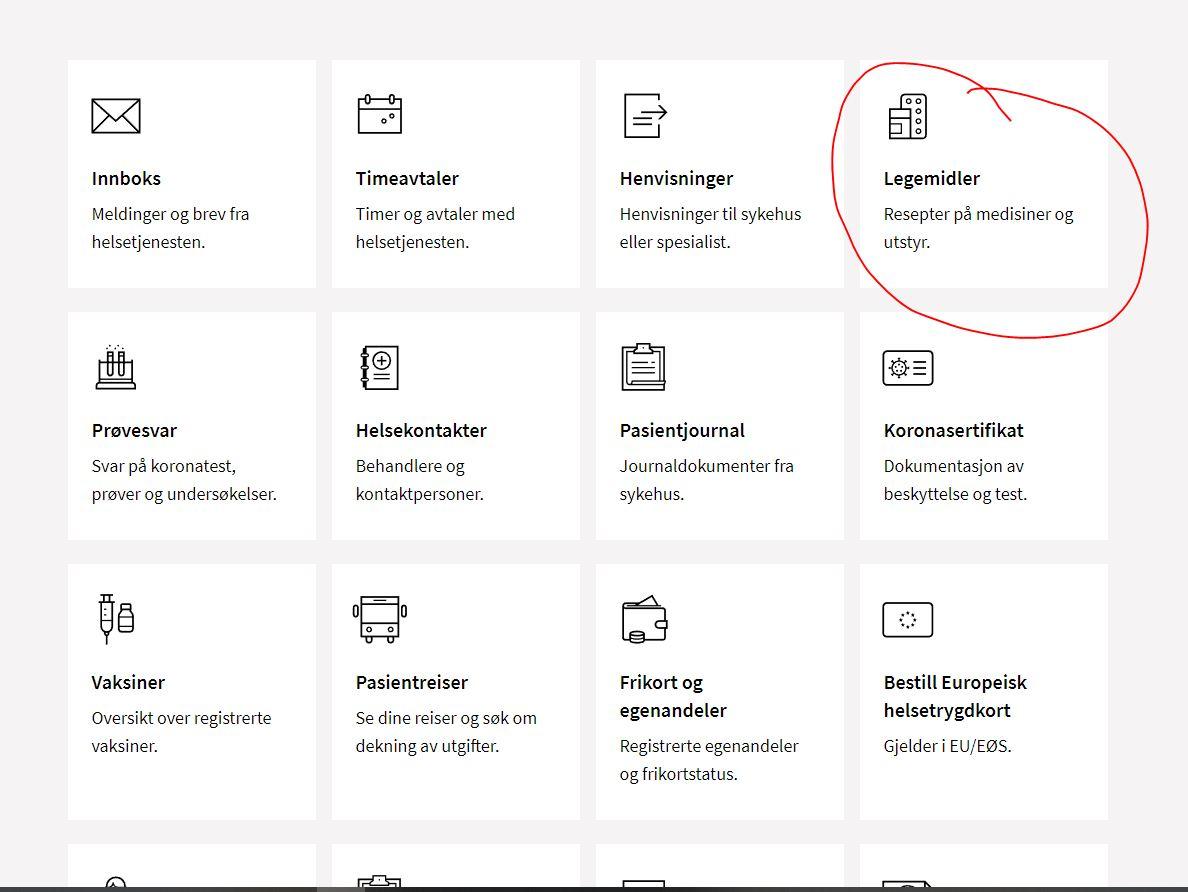The width and height of the screenshot is (1188, 892).
Task: Open the Vaksiner syringe icon
Action: click(x=116, y=618)
